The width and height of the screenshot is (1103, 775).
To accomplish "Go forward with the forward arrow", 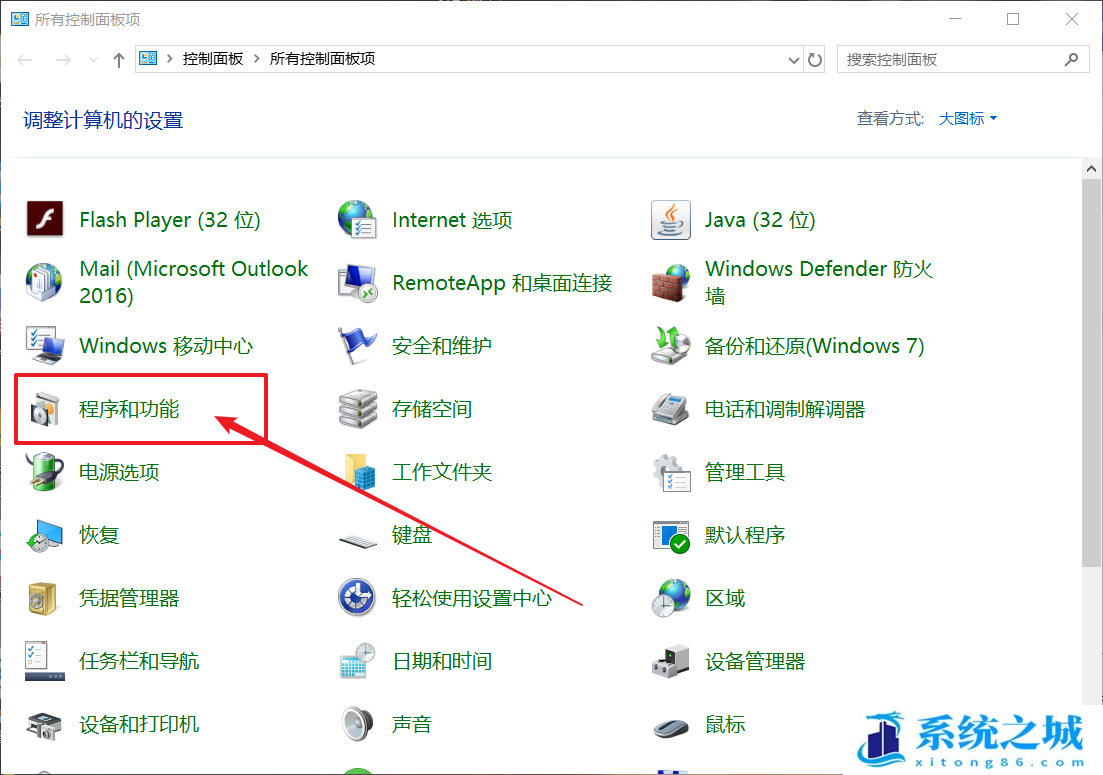I will 63,60.
